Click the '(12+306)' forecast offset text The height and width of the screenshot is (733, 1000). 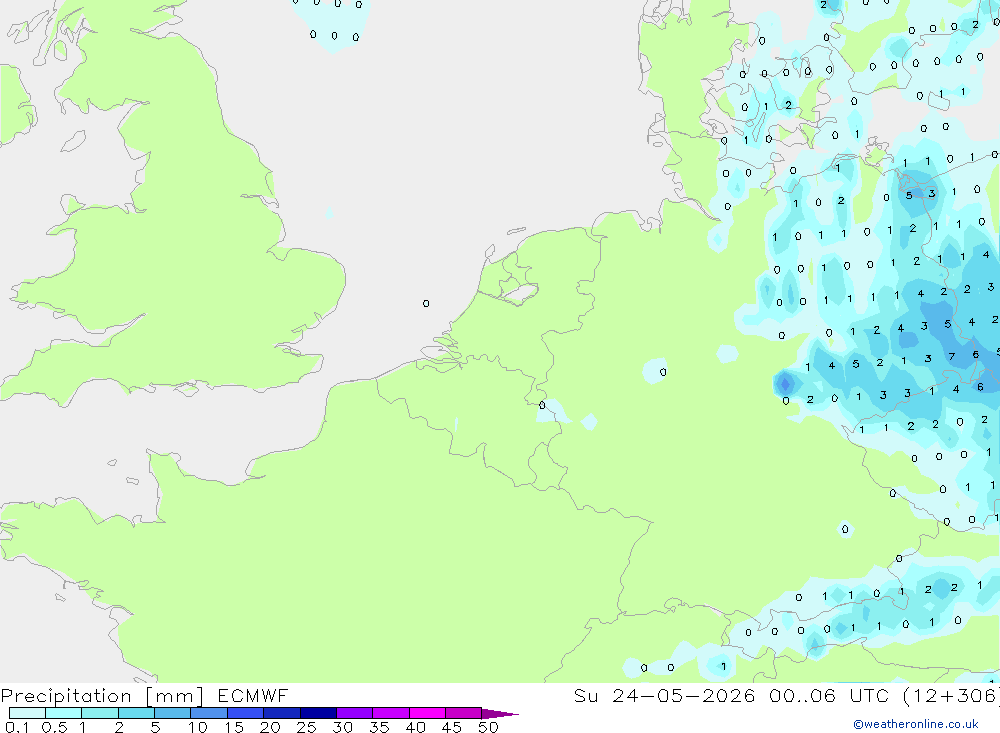pyautogui.click(x=950, y=696)
